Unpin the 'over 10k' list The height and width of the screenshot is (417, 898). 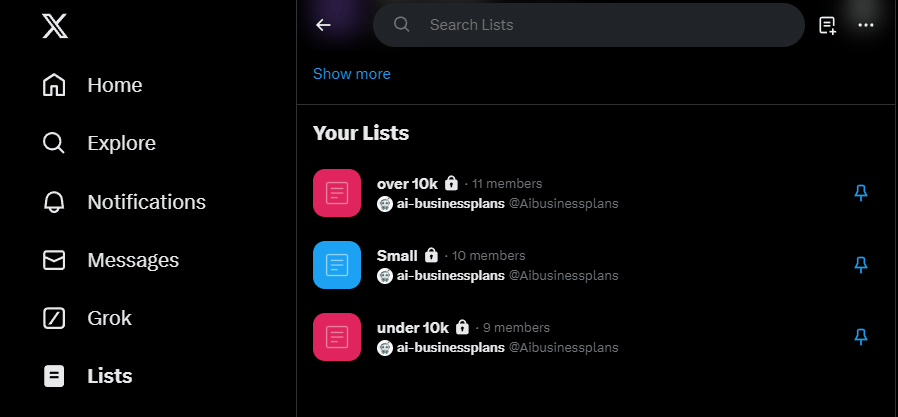(860, 193)
